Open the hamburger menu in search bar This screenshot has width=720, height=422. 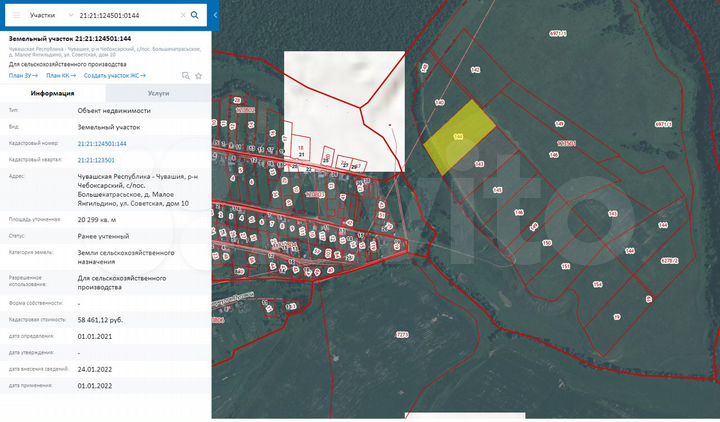(14, 16)
